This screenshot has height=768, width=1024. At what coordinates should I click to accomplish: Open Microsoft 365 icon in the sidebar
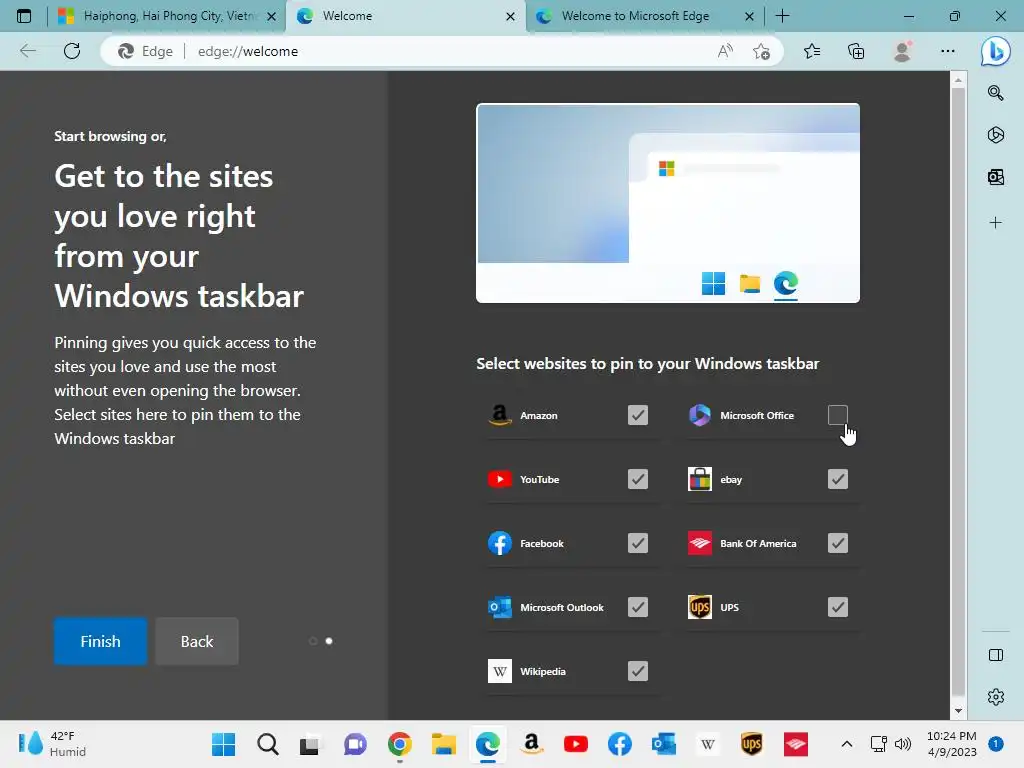[x=995, y=135]
